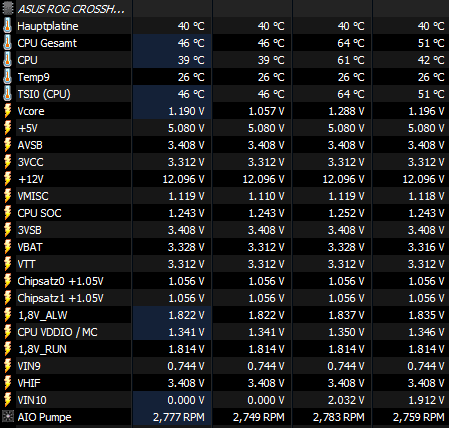Select the 1,8V_RUN sensor label
This screenshot has width=449, height=428.
click(x=42, y=349)
